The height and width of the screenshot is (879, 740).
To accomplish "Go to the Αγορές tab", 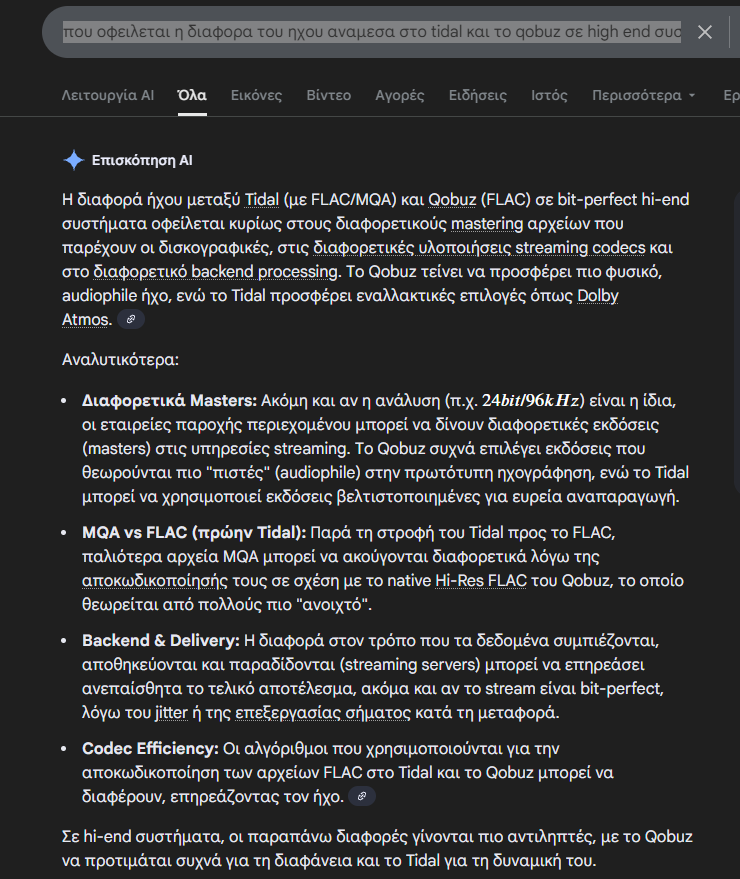I will pyautogui.click(x=400, y=96).
